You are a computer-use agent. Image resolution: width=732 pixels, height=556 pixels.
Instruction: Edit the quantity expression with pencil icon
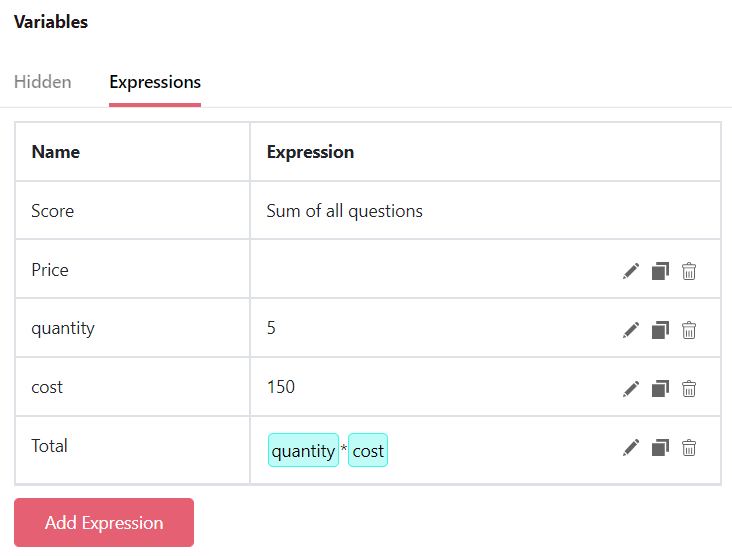(631, 330)
